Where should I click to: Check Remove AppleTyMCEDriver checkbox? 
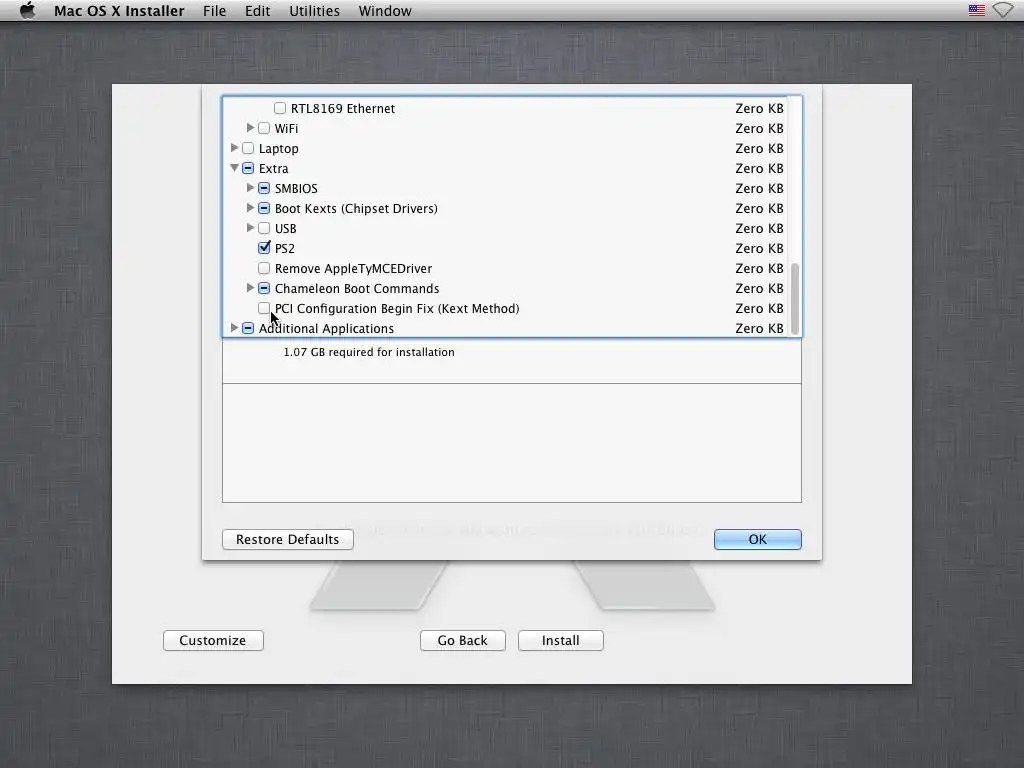click(264, 268)
